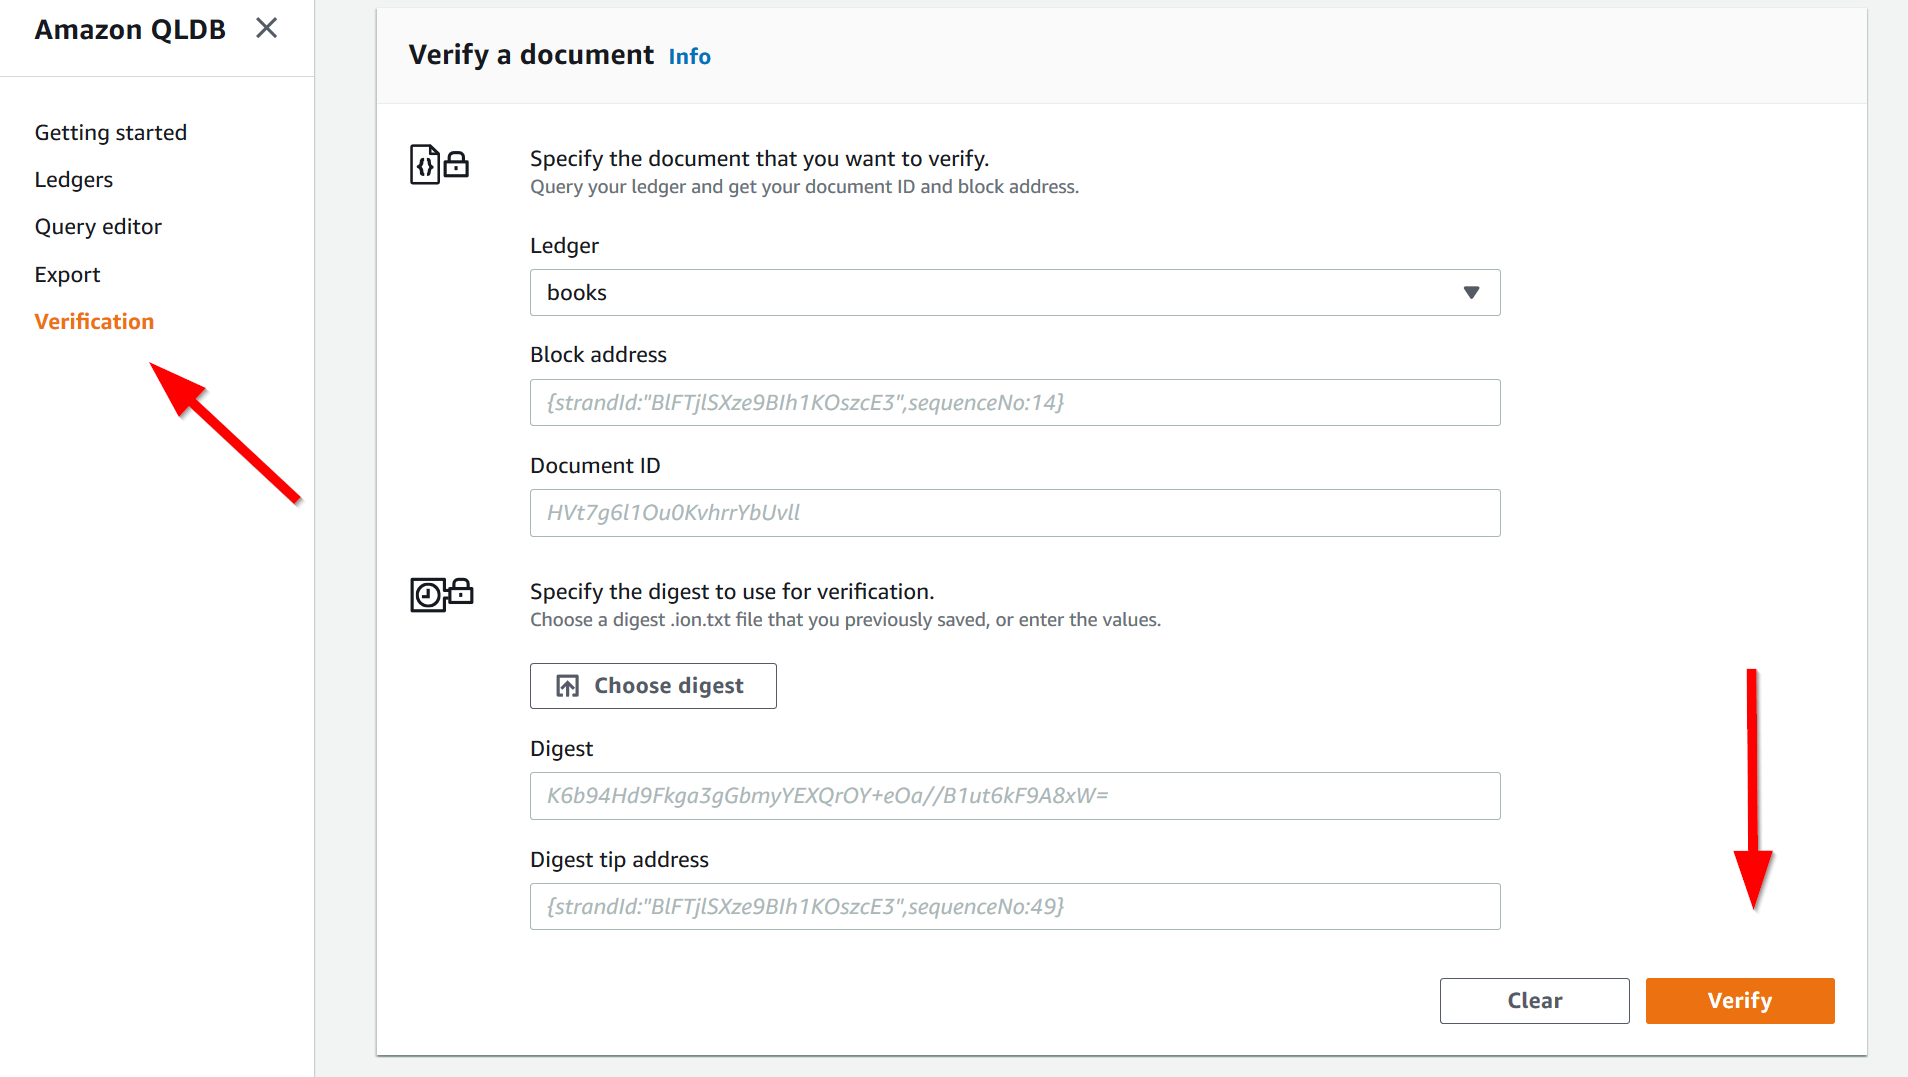Navigate to Export page
1908x1077 pixels.
tap(67, 275)
